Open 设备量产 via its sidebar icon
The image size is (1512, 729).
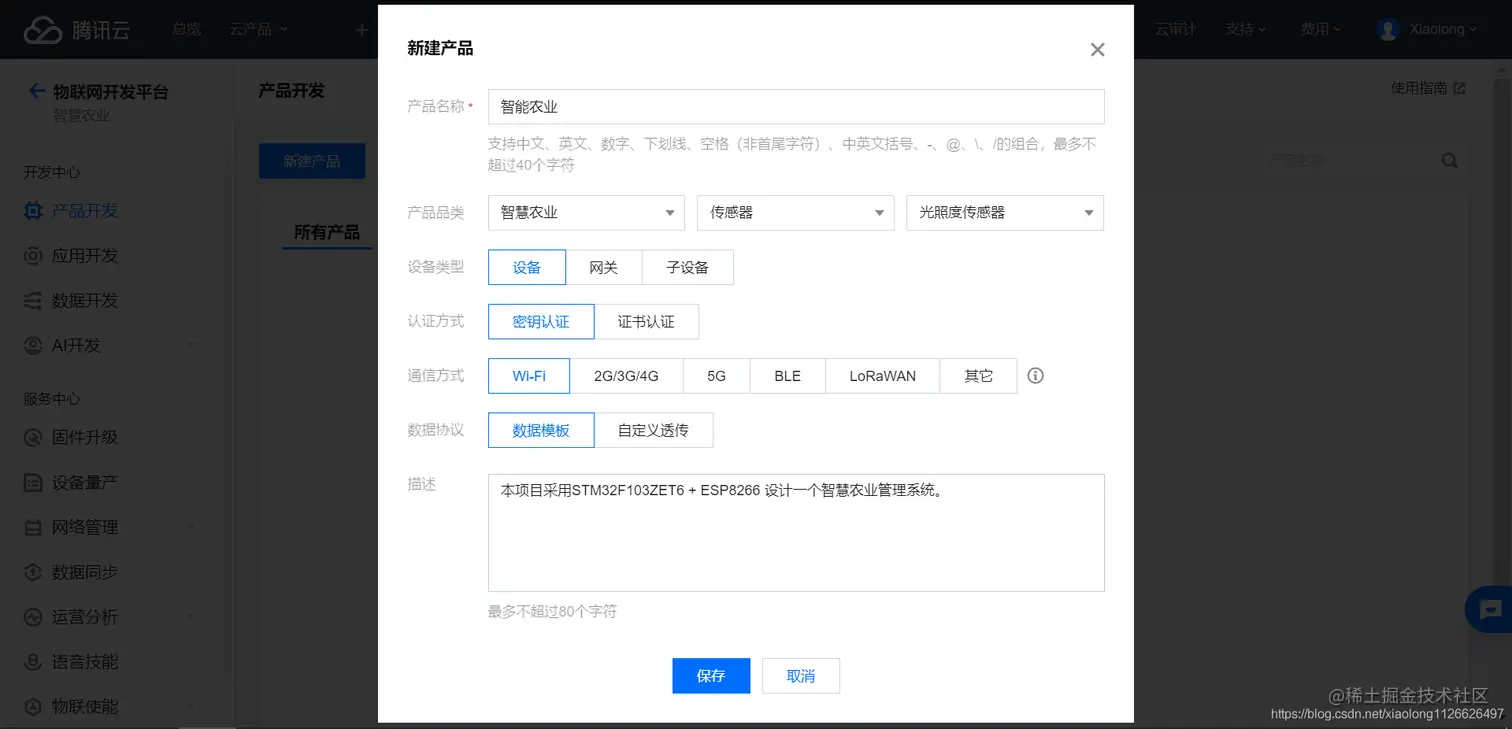33,482
